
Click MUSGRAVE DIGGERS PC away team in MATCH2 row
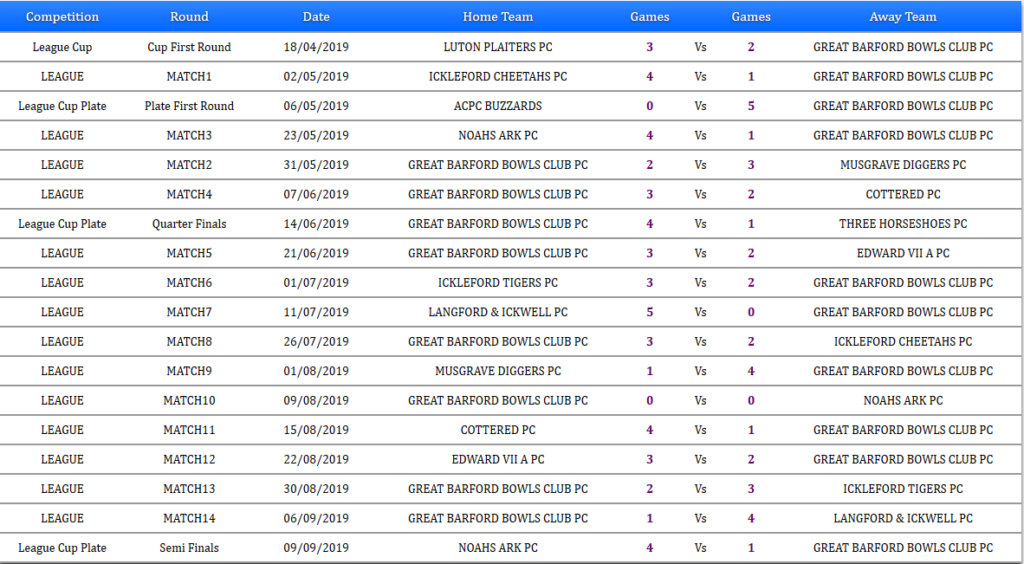(x=903, y=164)
